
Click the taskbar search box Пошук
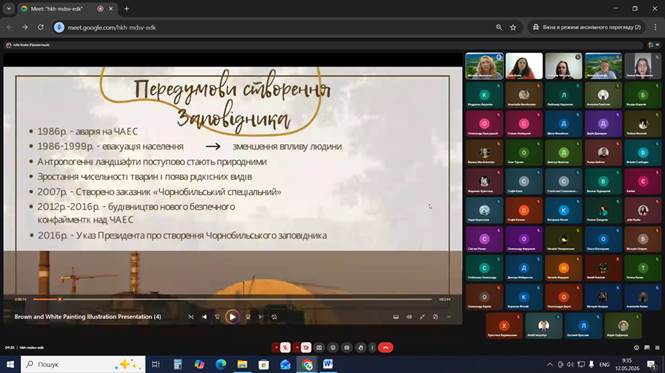pos(83,365)
